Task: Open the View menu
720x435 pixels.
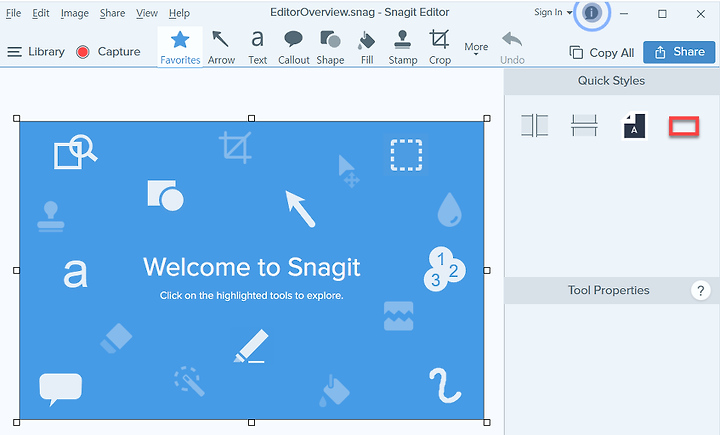Action: tap(146, 13)
